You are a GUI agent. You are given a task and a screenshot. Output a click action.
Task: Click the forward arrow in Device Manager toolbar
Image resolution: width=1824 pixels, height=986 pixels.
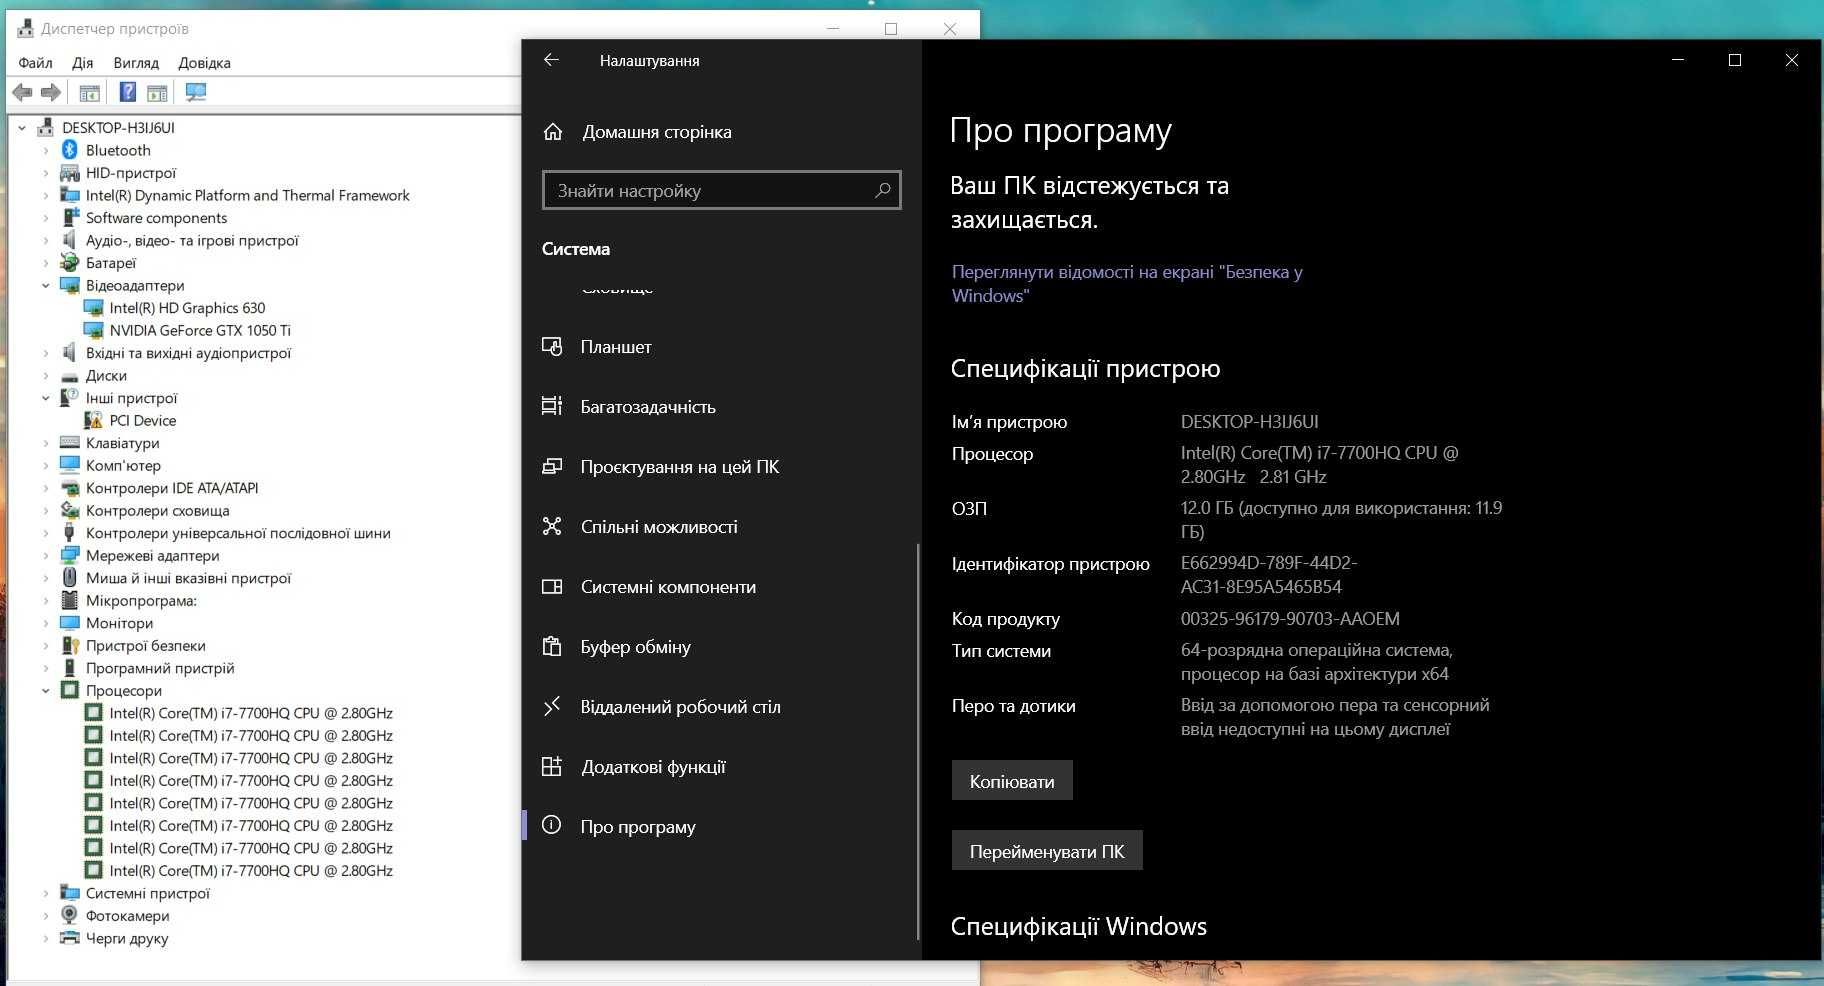[x=50, y=92]
